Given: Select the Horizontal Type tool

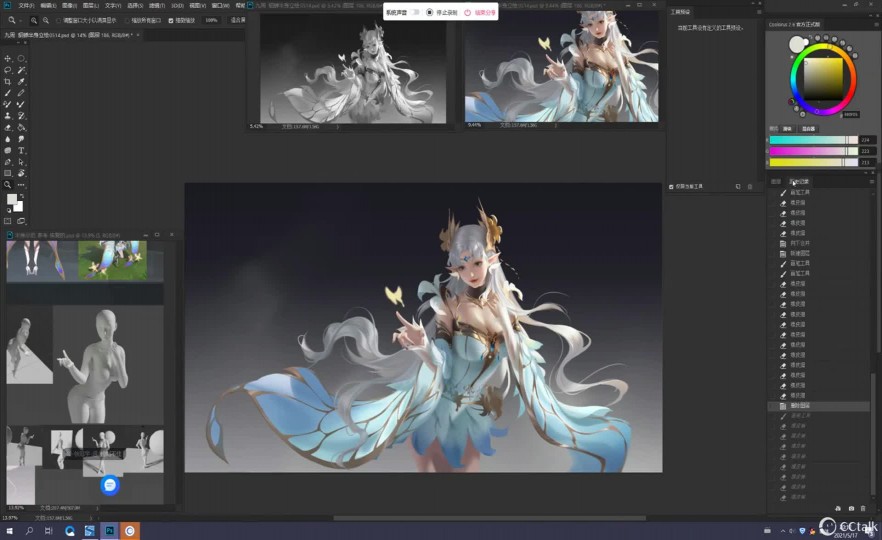Looking at the screenshot, I should point(21,151).
